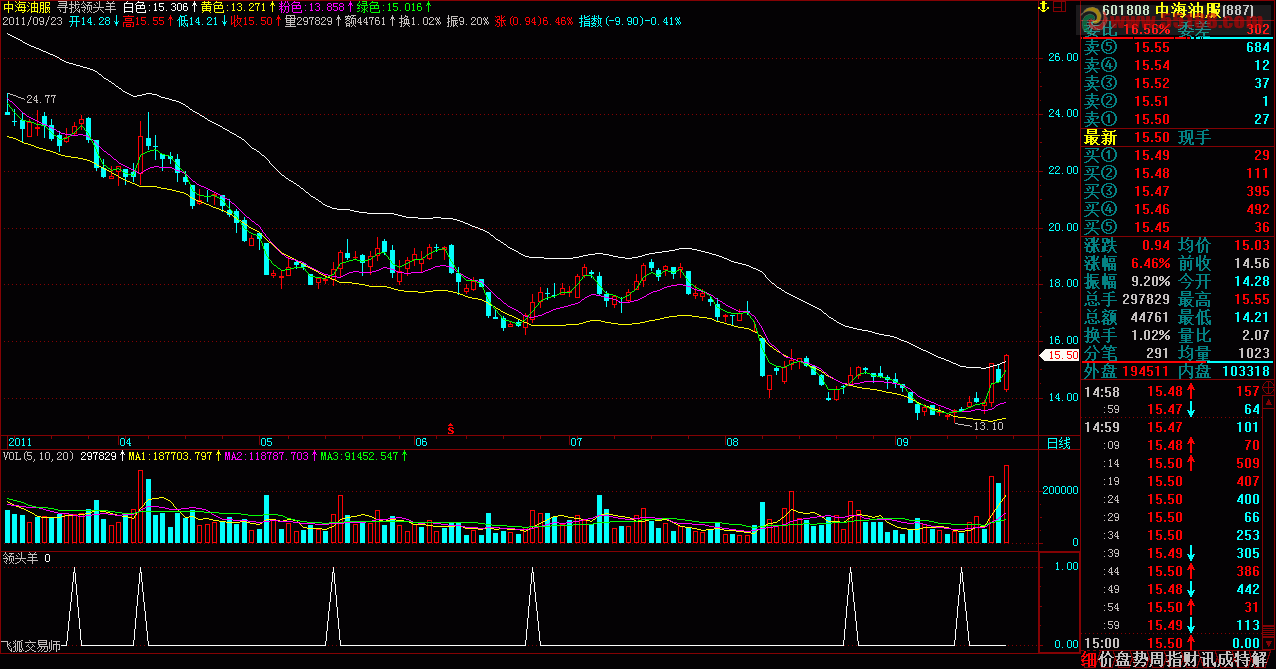1276x669 pixels.
Task: Select the 买③ bid row at 15.47
Action: point(1178,191)
